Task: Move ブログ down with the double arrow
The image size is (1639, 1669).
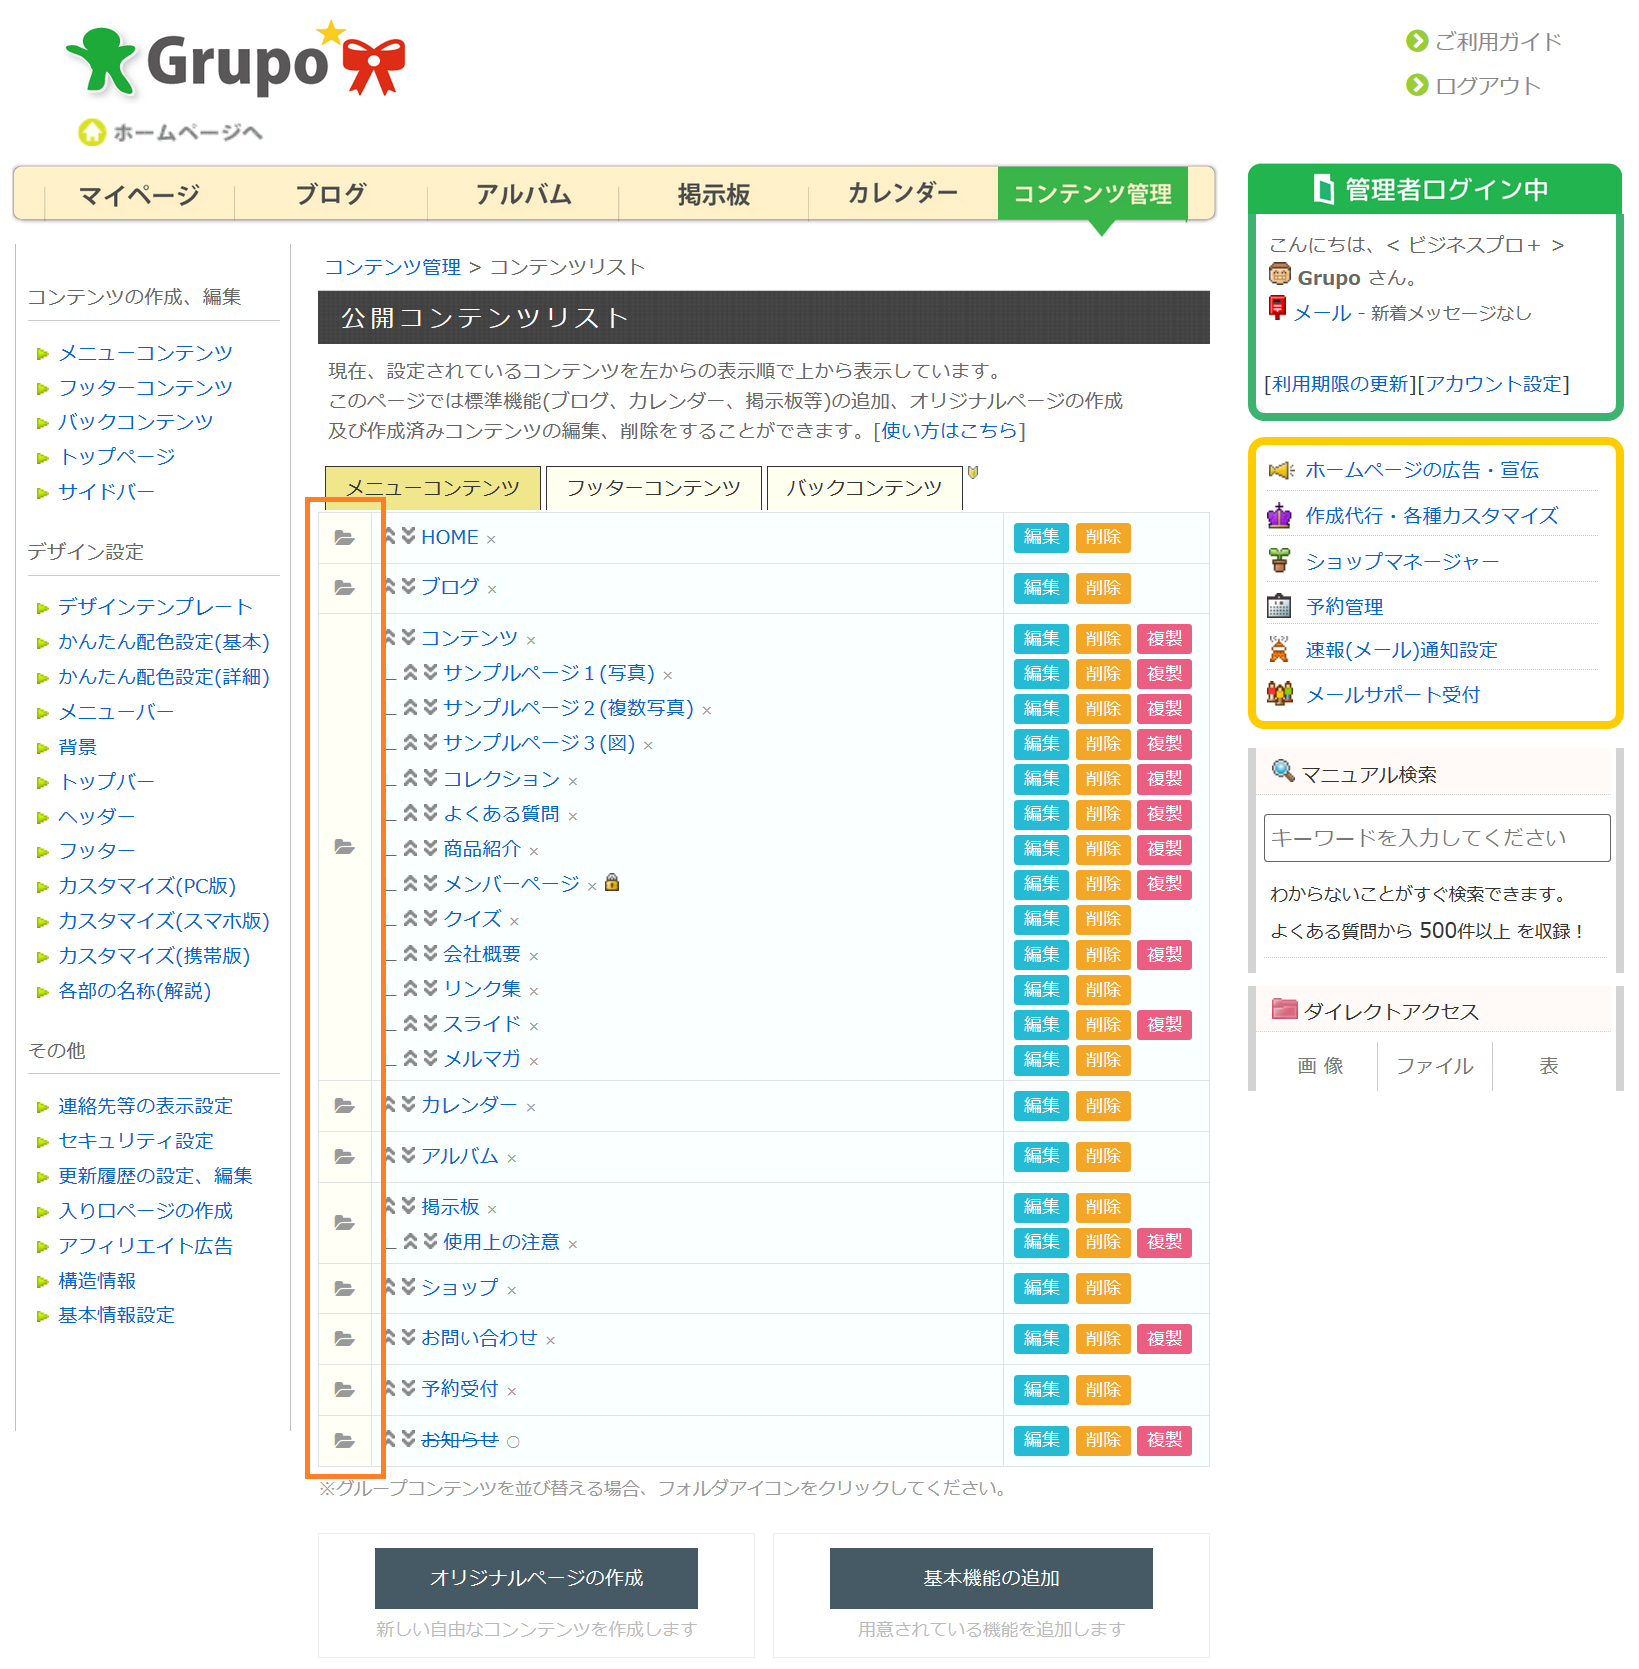Action: tap(408, 587)
